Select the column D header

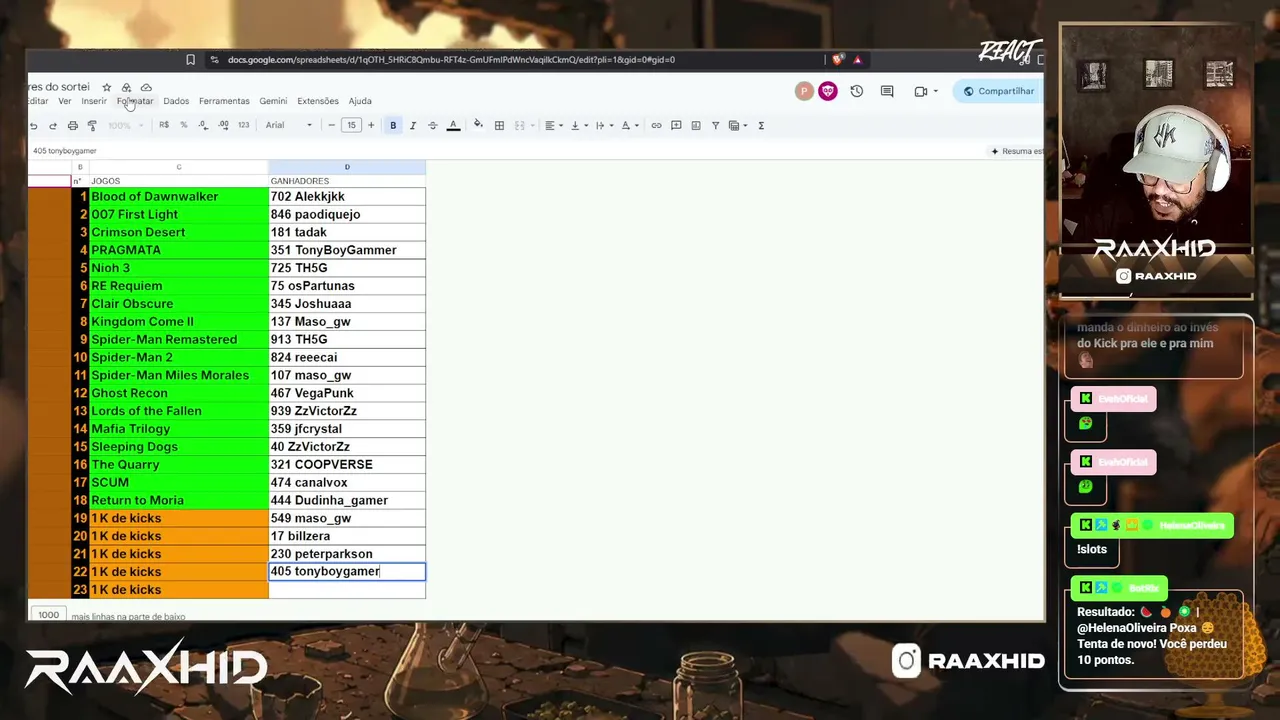pos(347,167)
